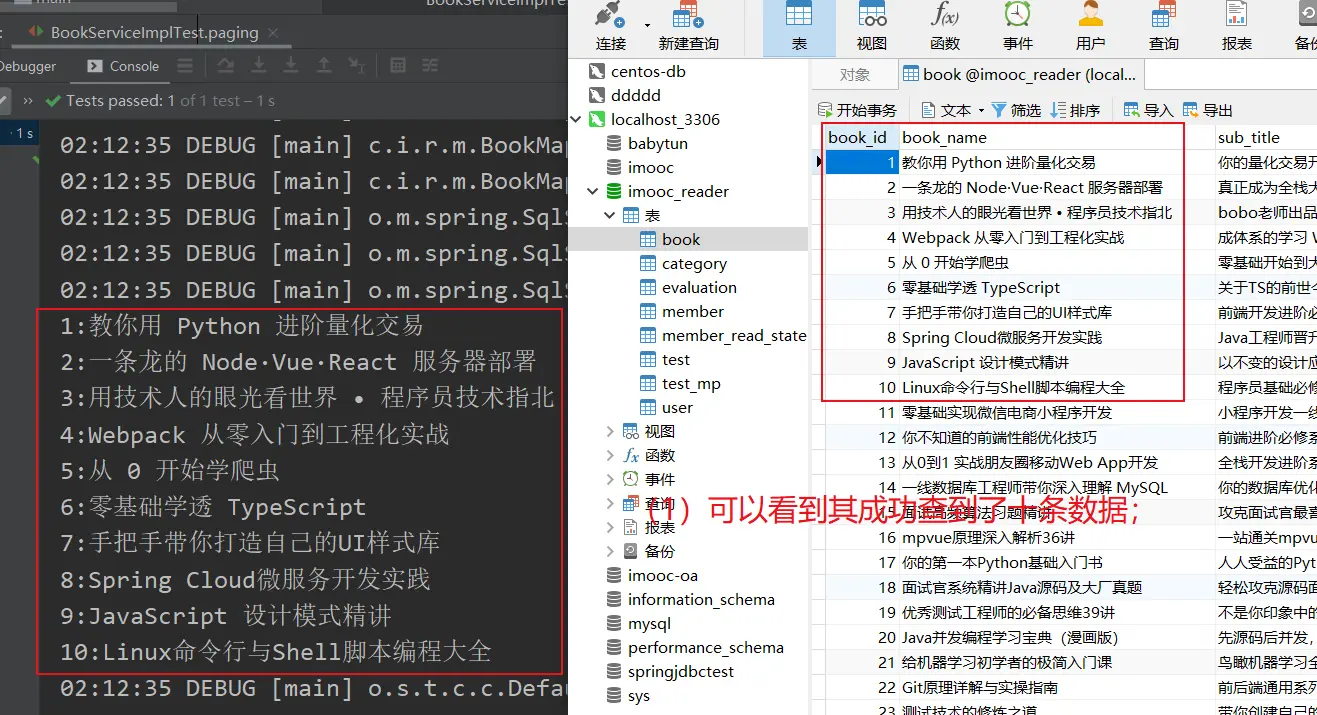The height and width of the screenshot is (715, 1317).
Task: Open the 视图 (View) toolbar icon
Action: pos(872,26)
